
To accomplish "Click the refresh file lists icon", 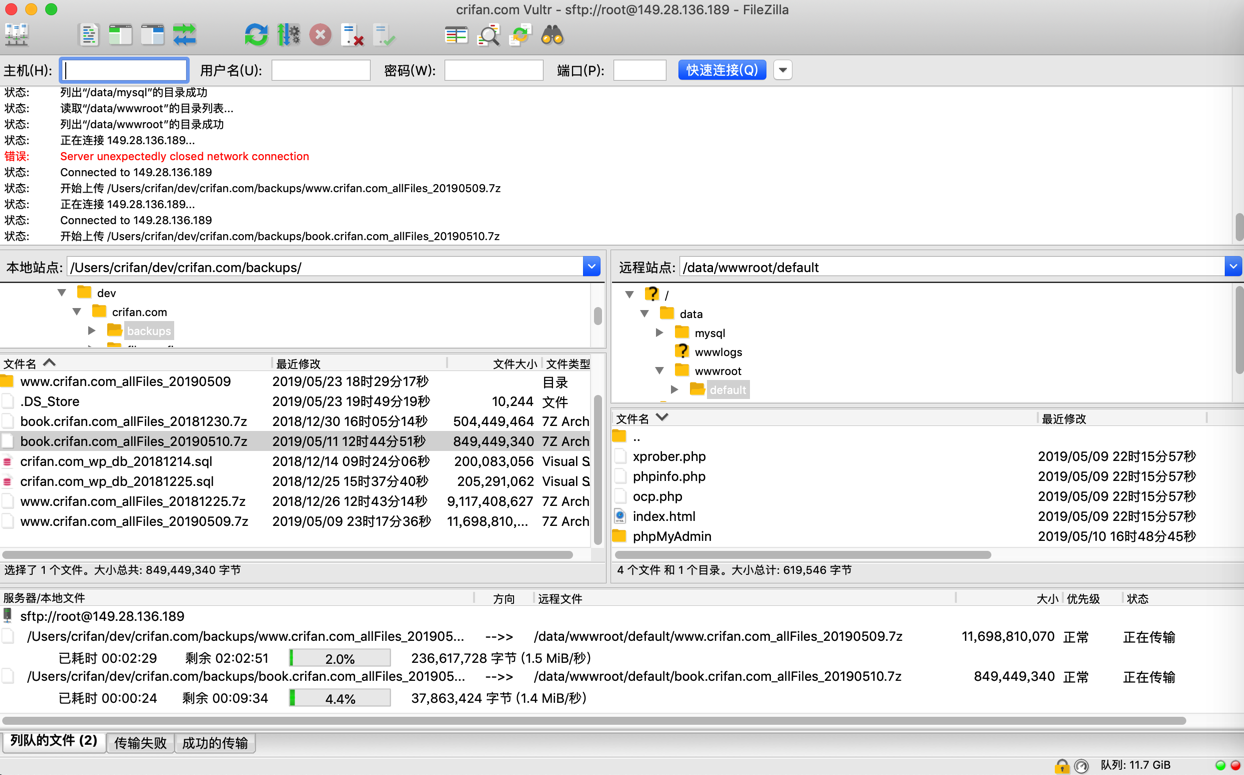I will pyautogui.click(x=256, y=35).
